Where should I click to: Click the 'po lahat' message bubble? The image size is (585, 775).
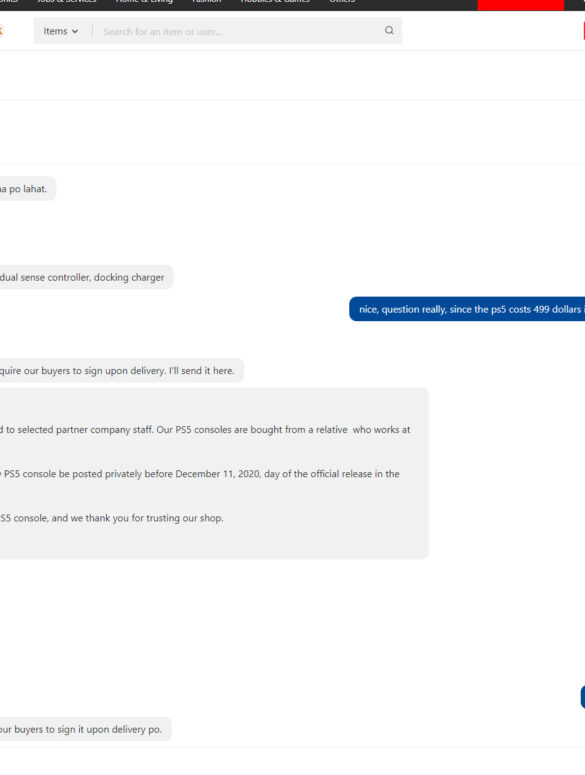(28, 189)
